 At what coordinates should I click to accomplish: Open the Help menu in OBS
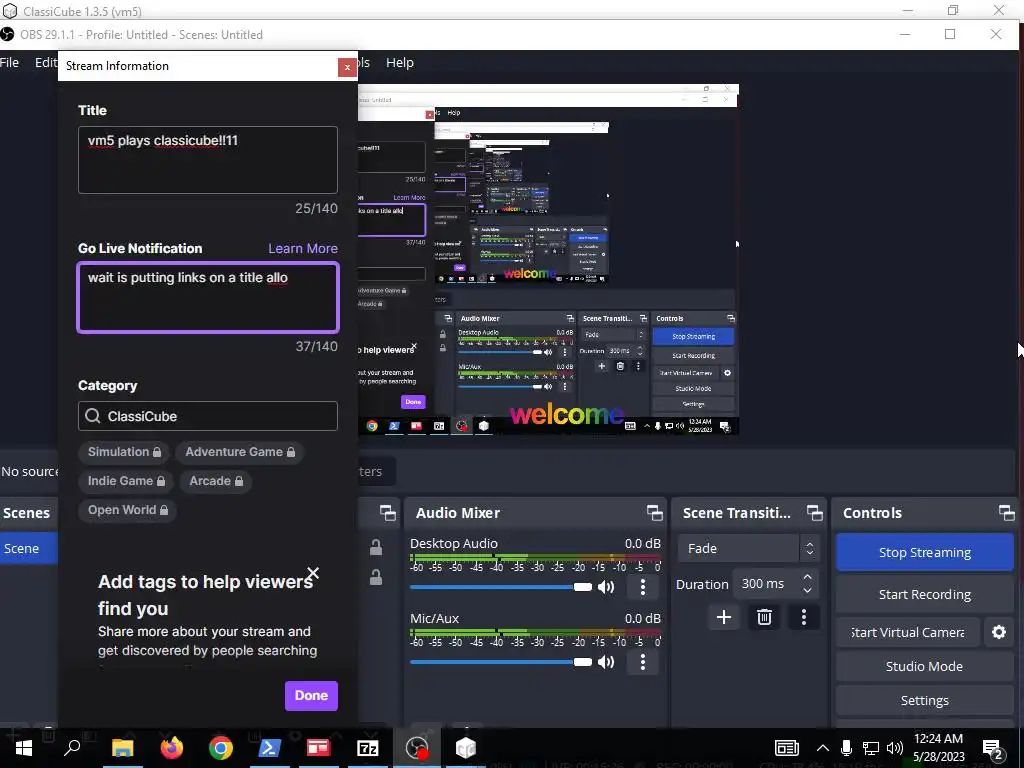coord(400,63)
